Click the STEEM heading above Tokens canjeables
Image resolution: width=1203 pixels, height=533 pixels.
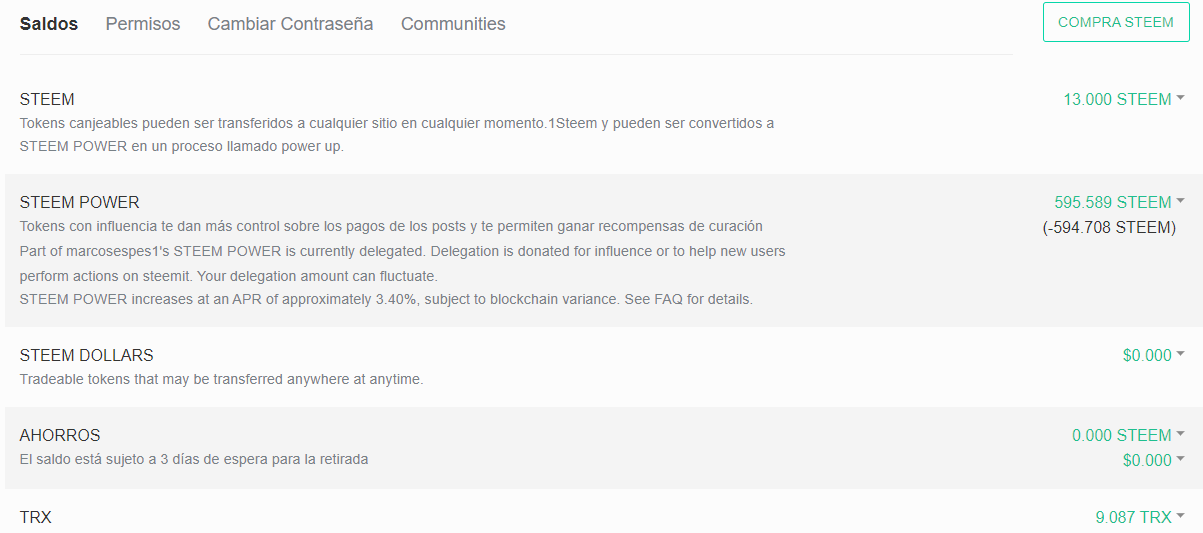tap(47, 99)
